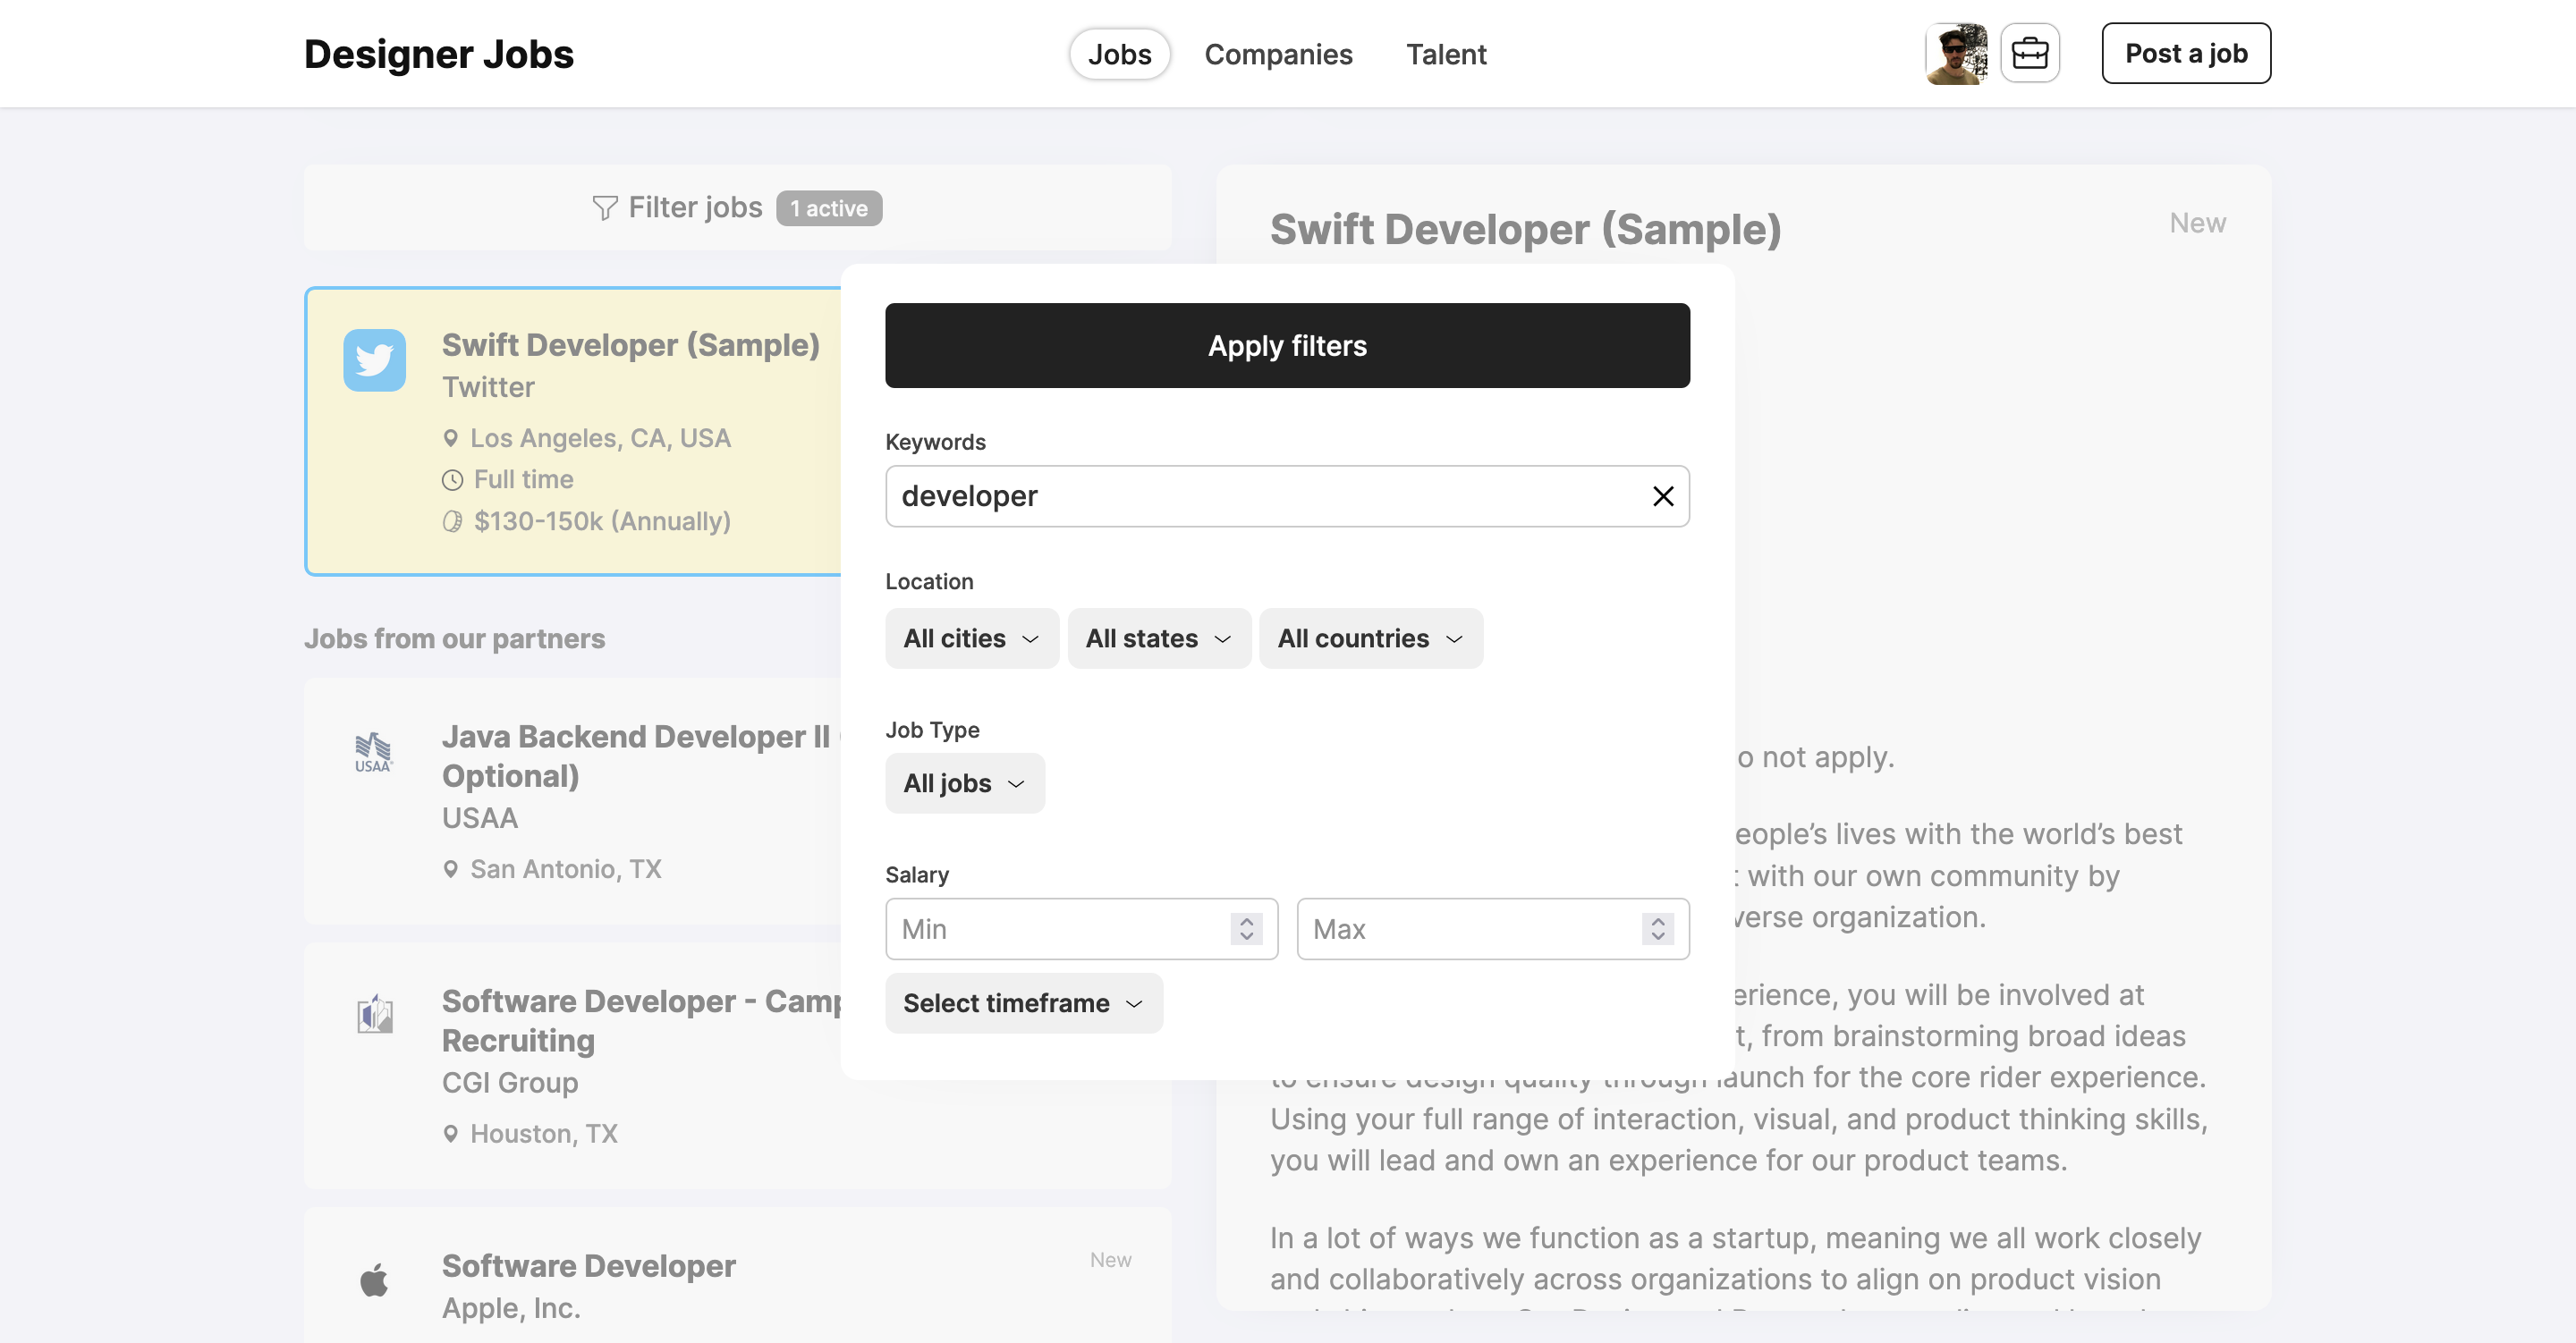Open the All jobs job type dropdown
The image size is (2576, 1343).
tap(963, 783)
